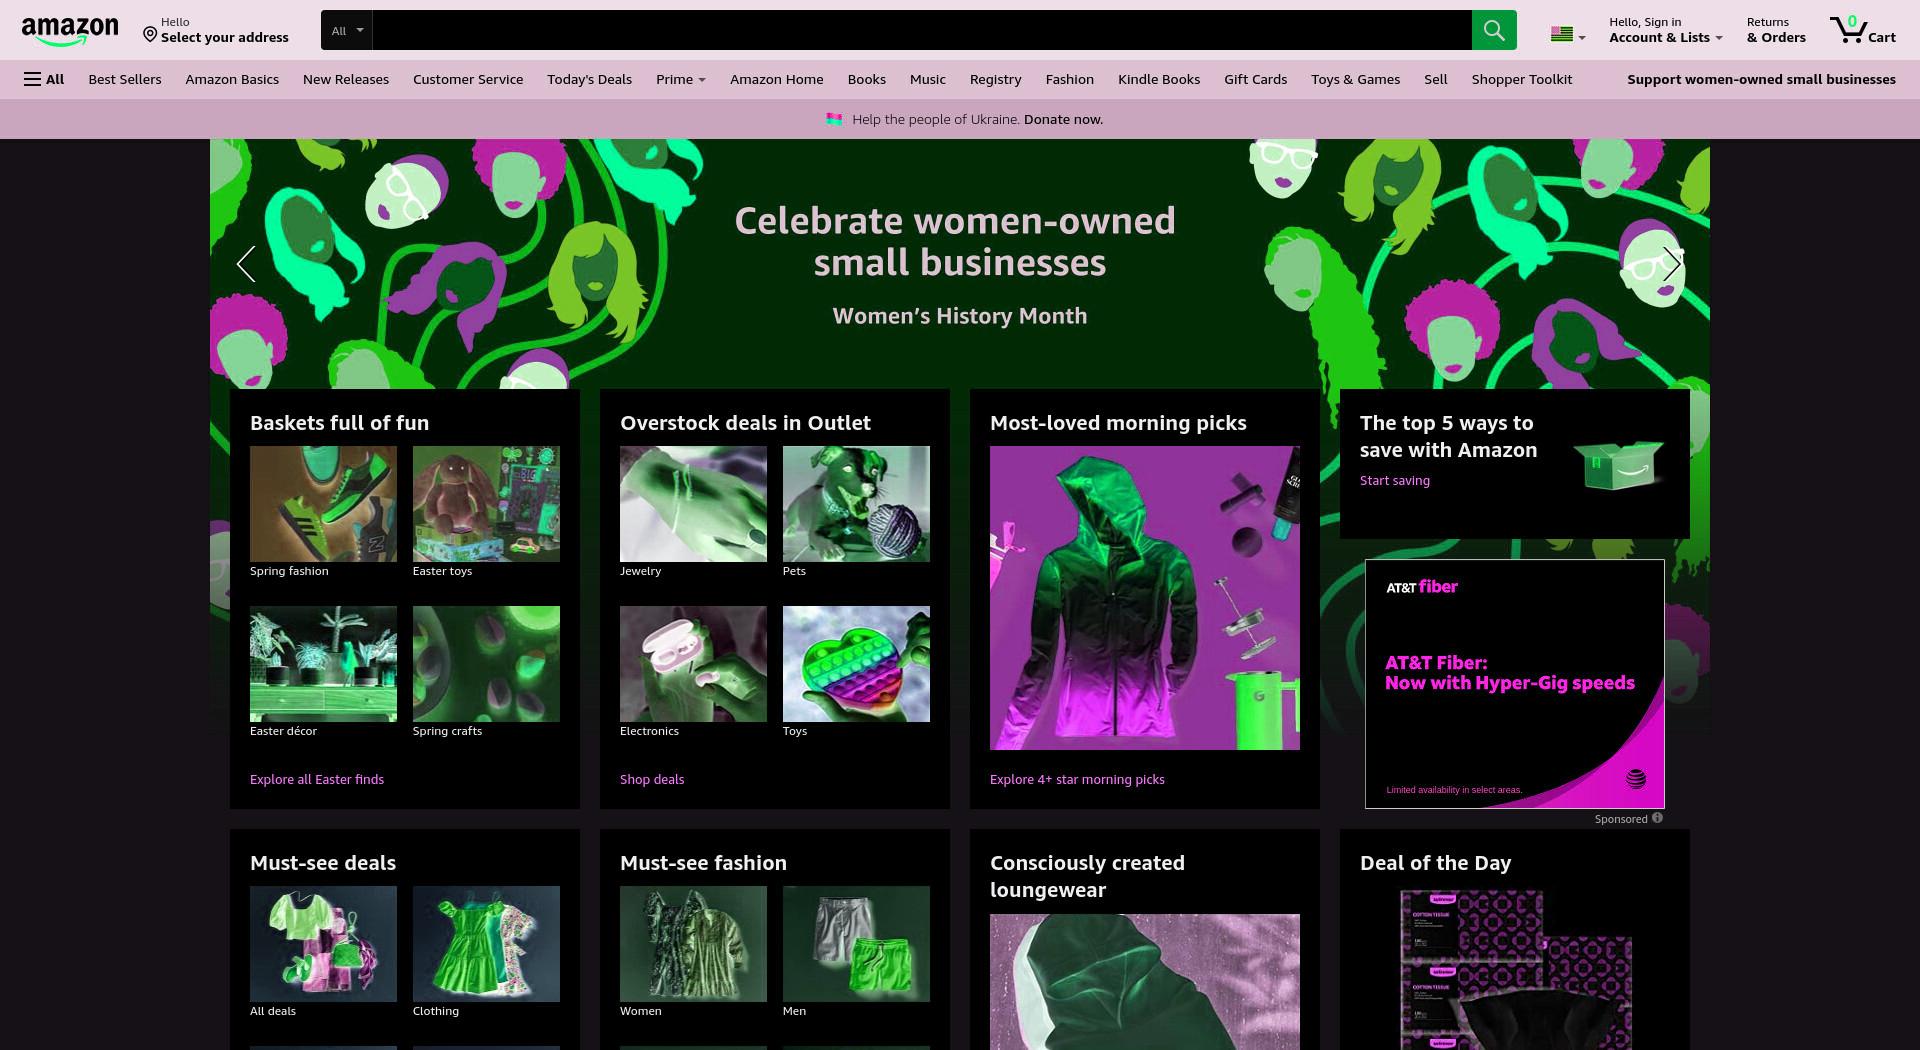The height and width of the screenshot is (1050, 1920).
Task: Open Amazon Basics in nav bar
Action: click(232, 79)
